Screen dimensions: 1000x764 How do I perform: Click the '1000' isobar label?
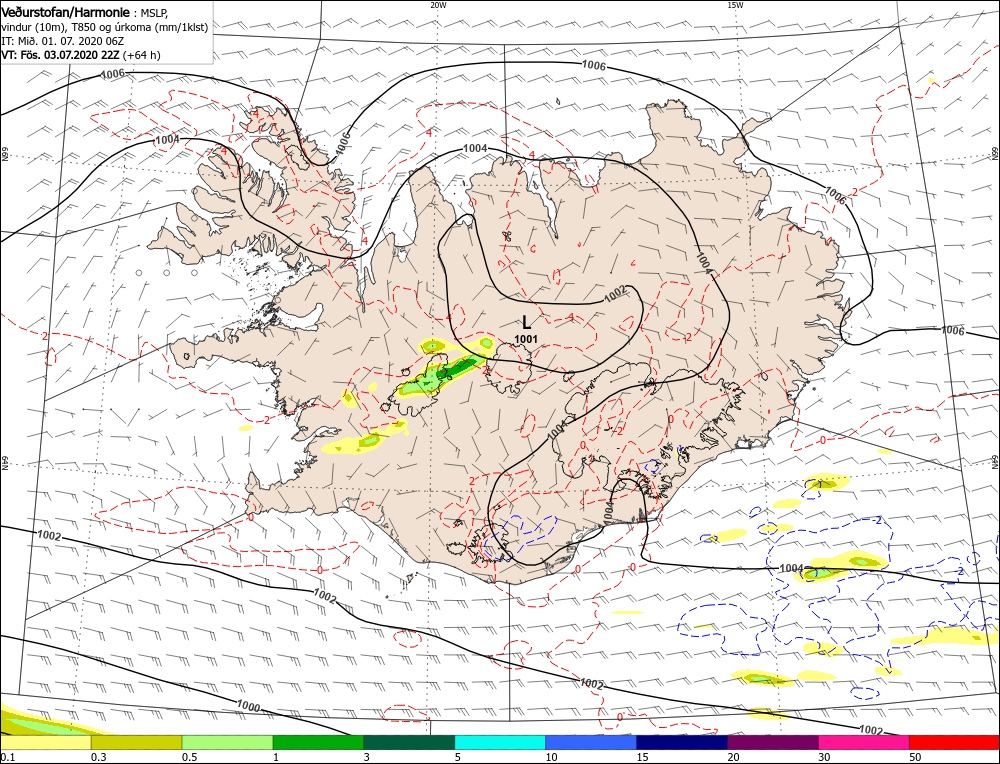tap(247, 706)
